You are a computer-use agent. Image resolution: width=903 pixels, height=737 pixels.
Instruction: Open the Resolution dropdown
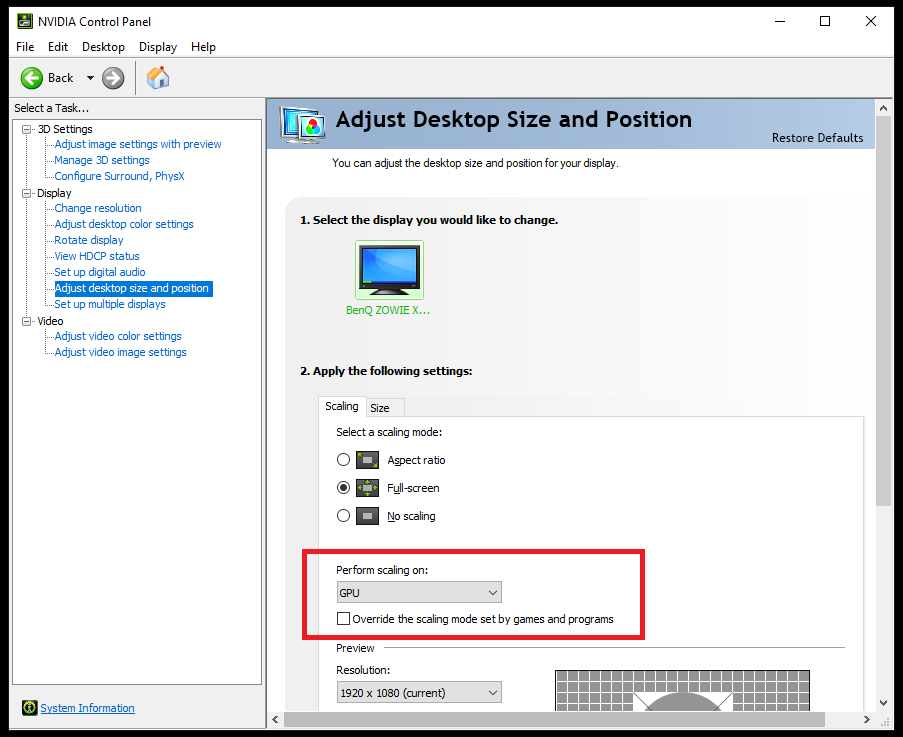(x=419, y=692)
